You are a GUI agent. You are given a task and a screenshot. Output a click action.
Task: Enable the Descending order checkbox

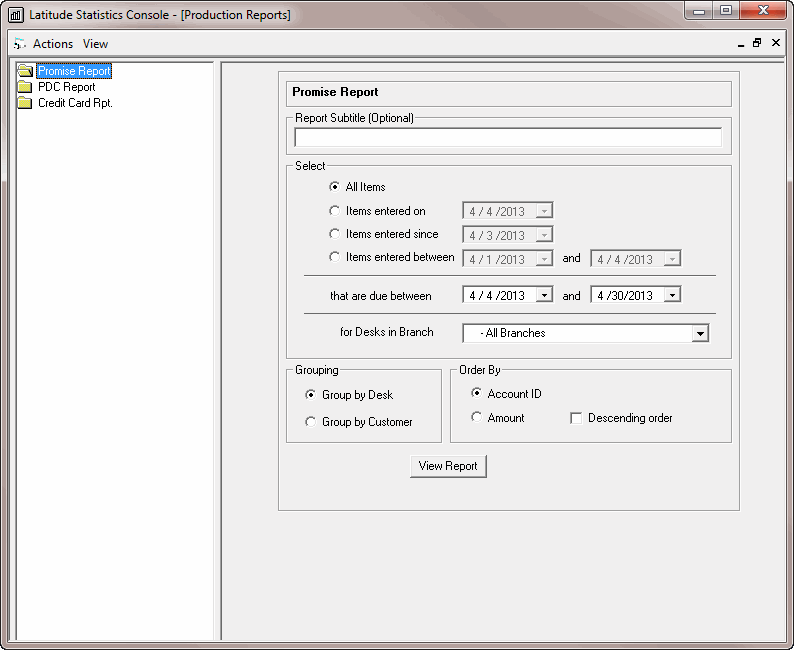pos(576,418)
